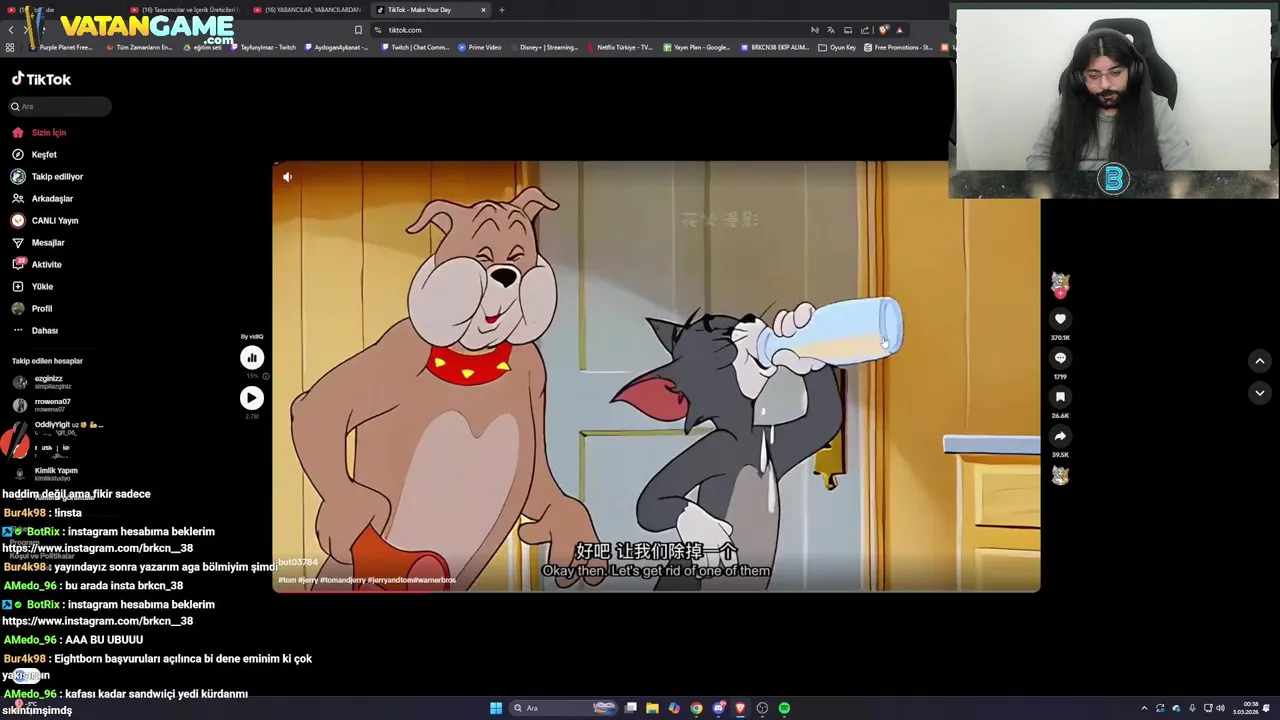Open TikTok home via the logo

click(41, 79)
